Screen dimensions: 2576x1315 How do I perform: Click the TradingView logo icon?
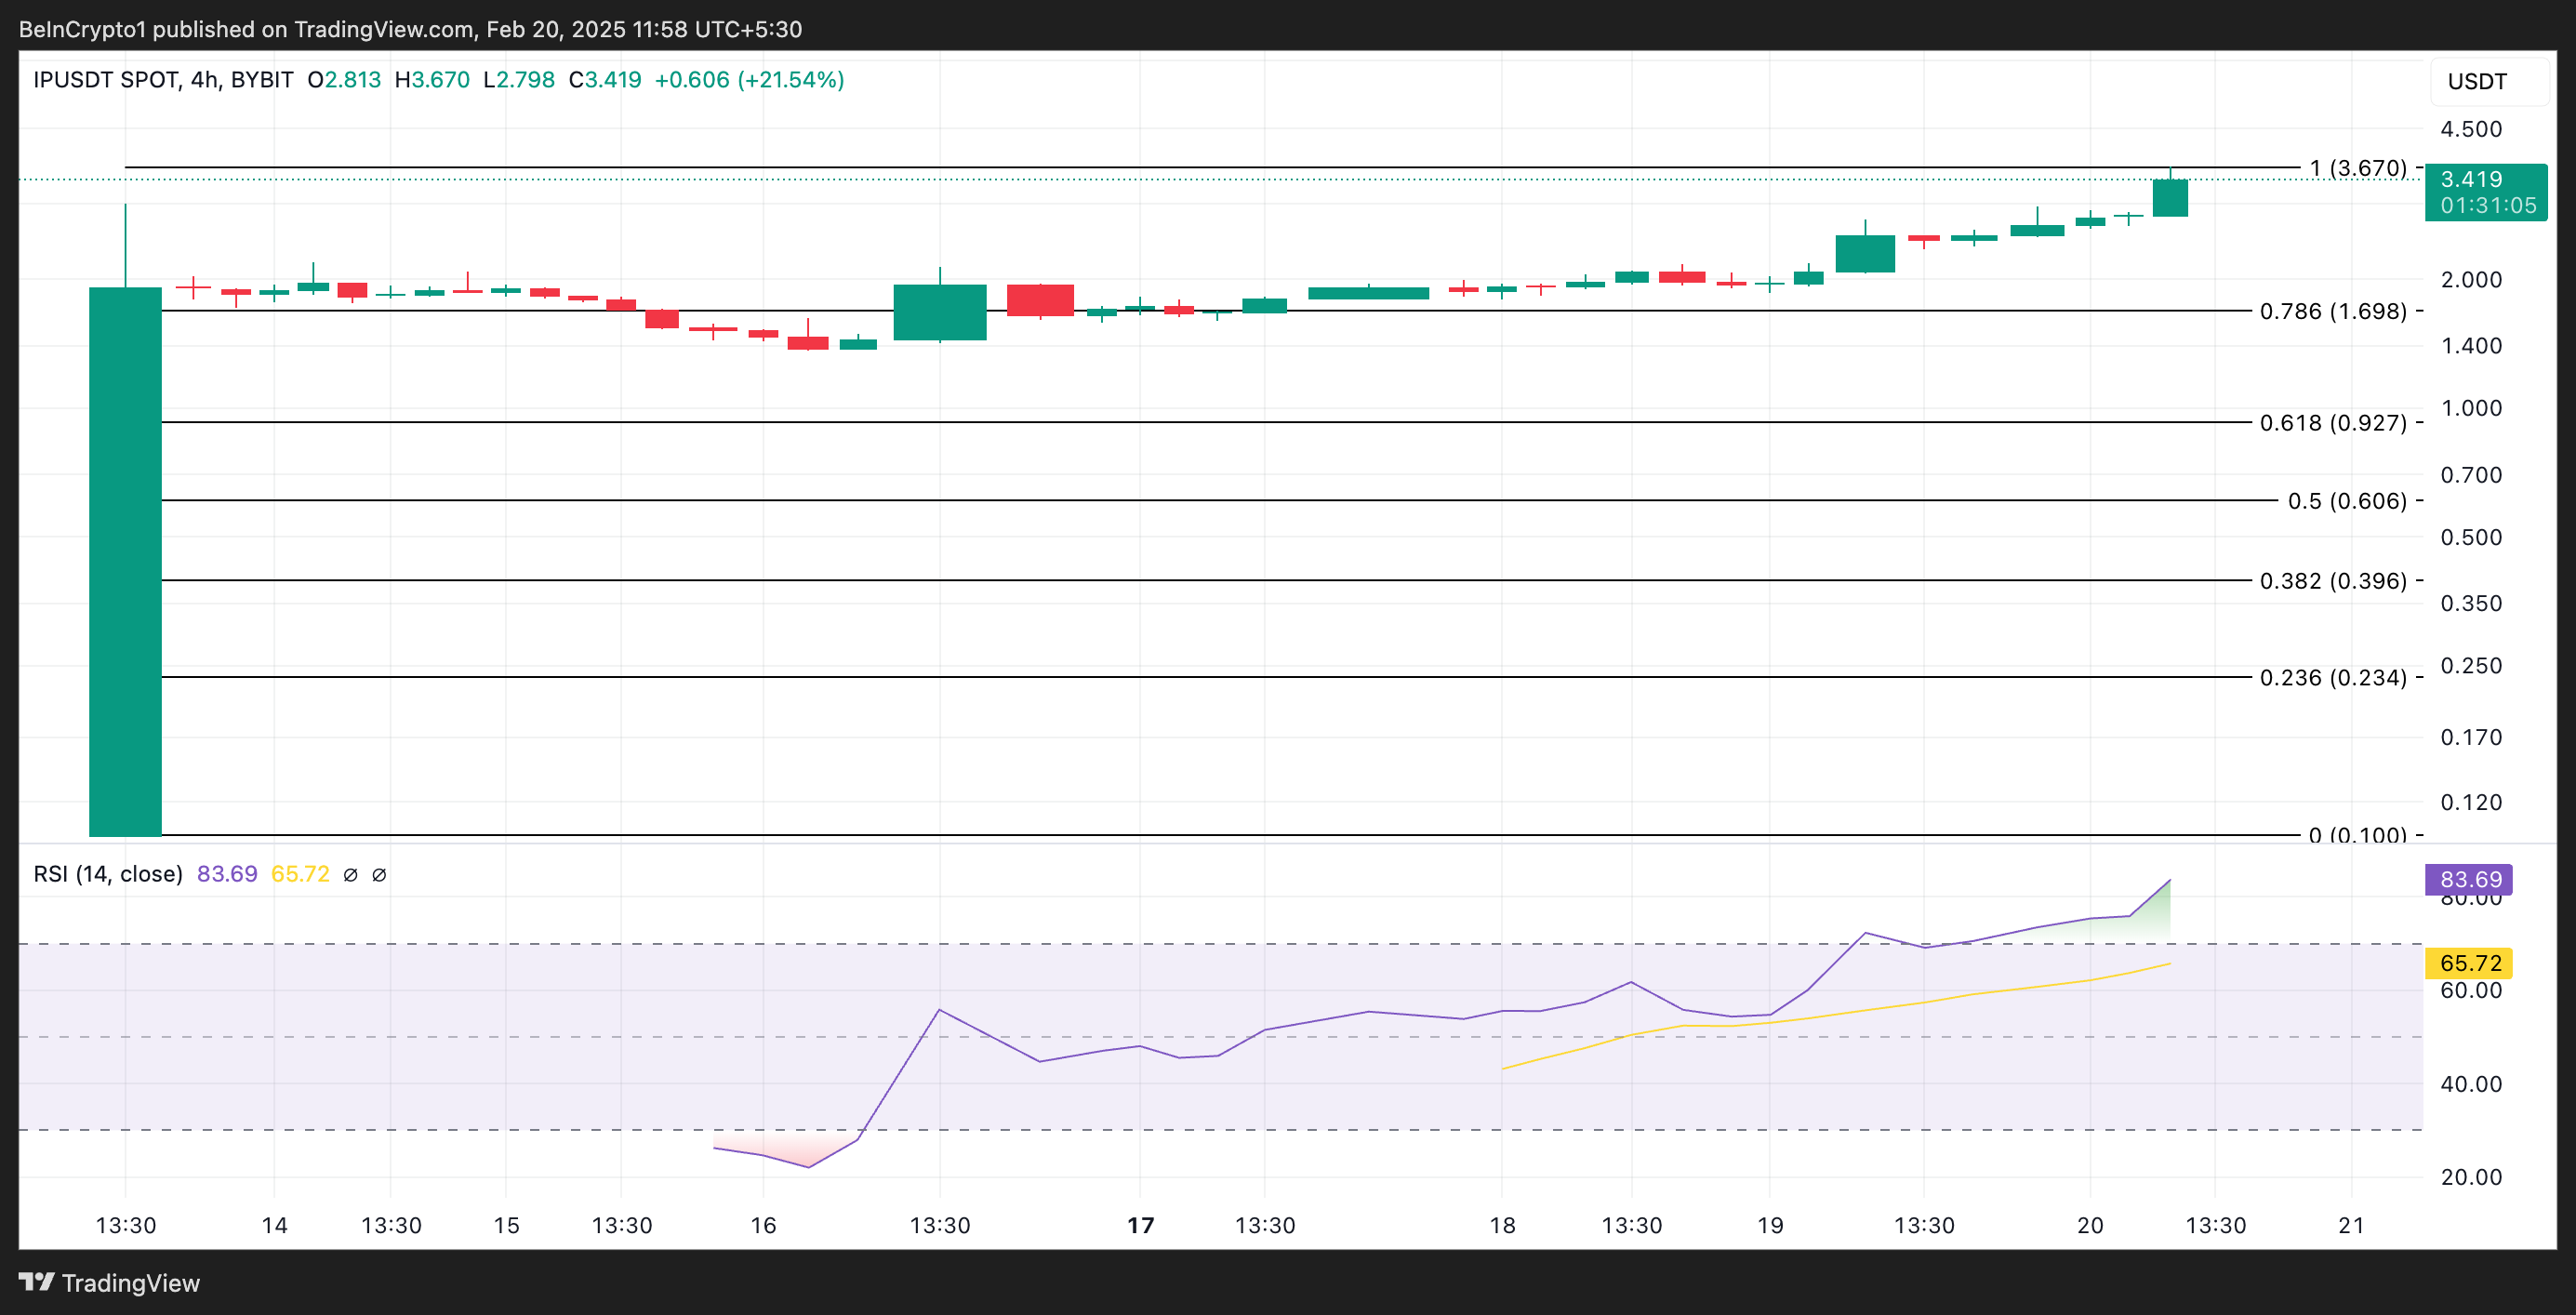point(36,1281)
